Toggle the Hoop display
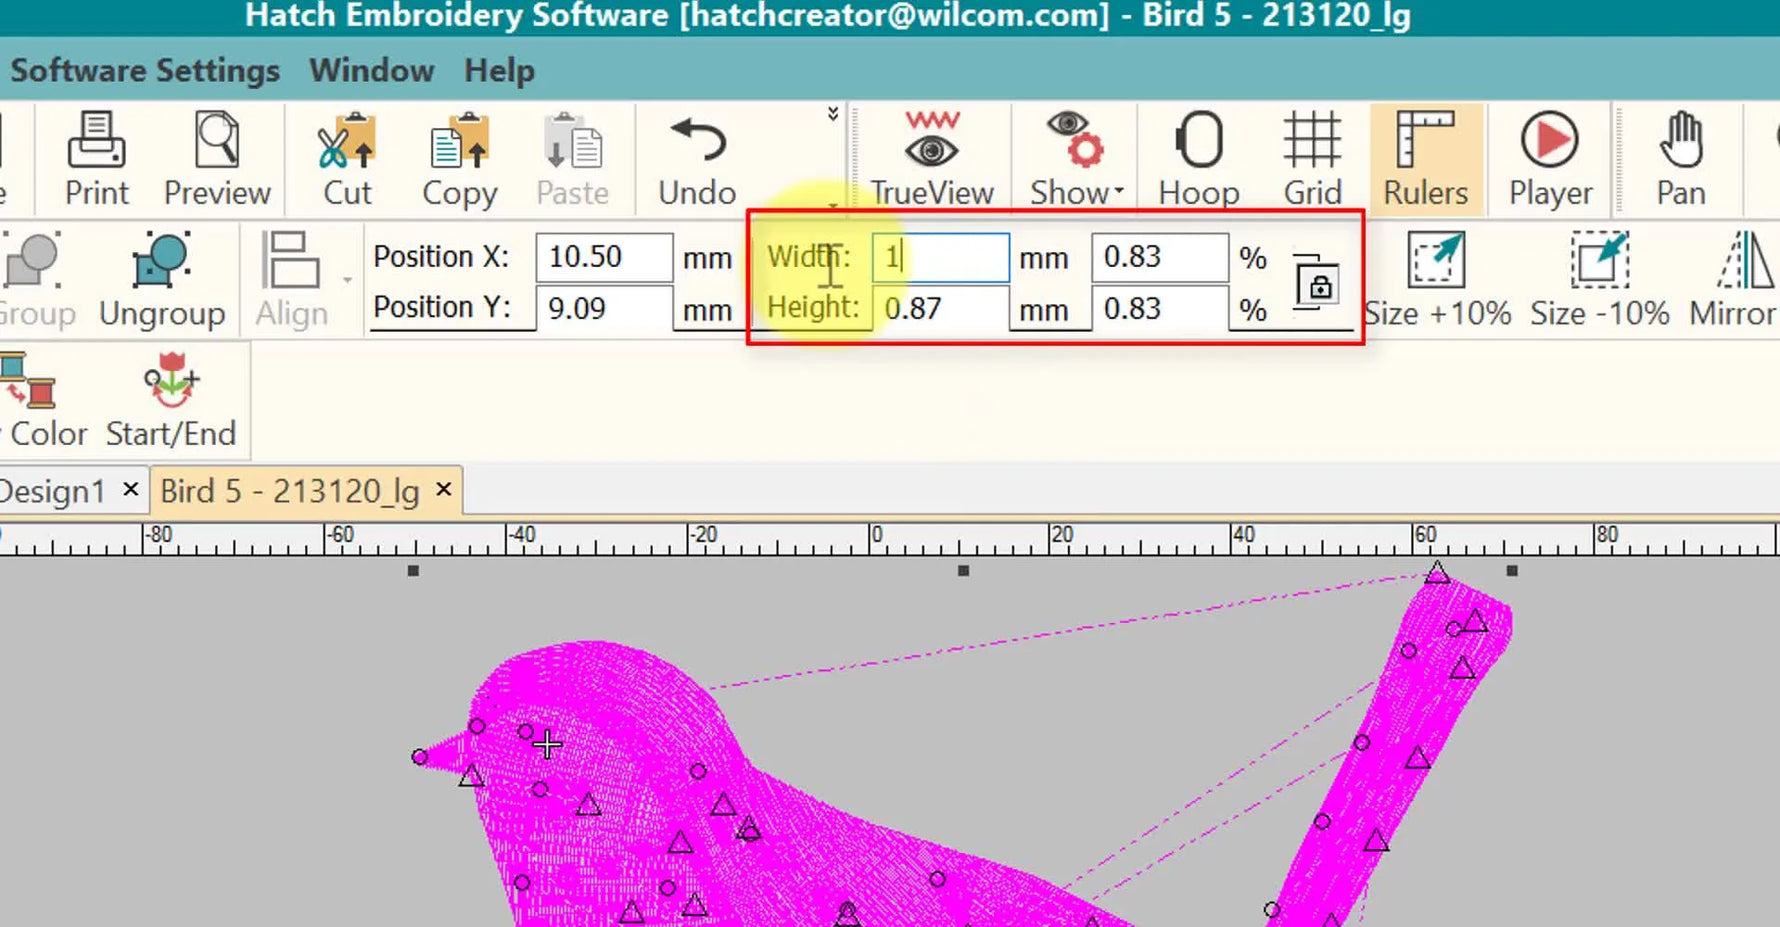Viewport: 1780px width, 927px height. tap(1199, 160)
